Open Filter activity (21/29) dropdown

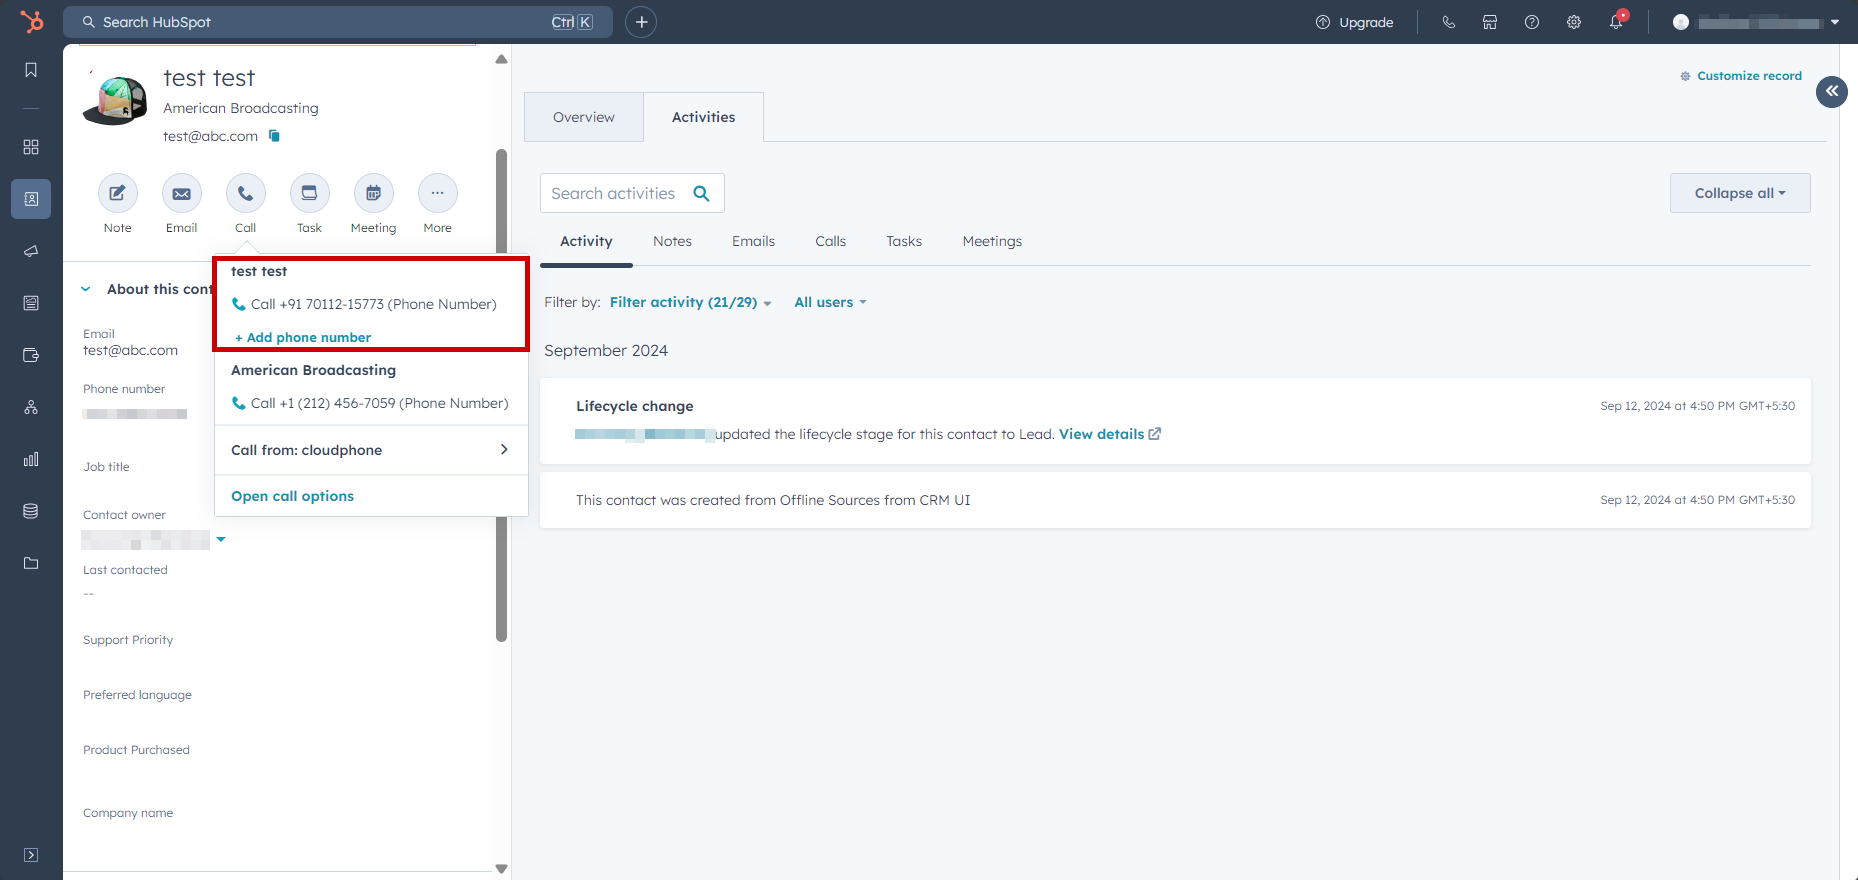[691, 302]
